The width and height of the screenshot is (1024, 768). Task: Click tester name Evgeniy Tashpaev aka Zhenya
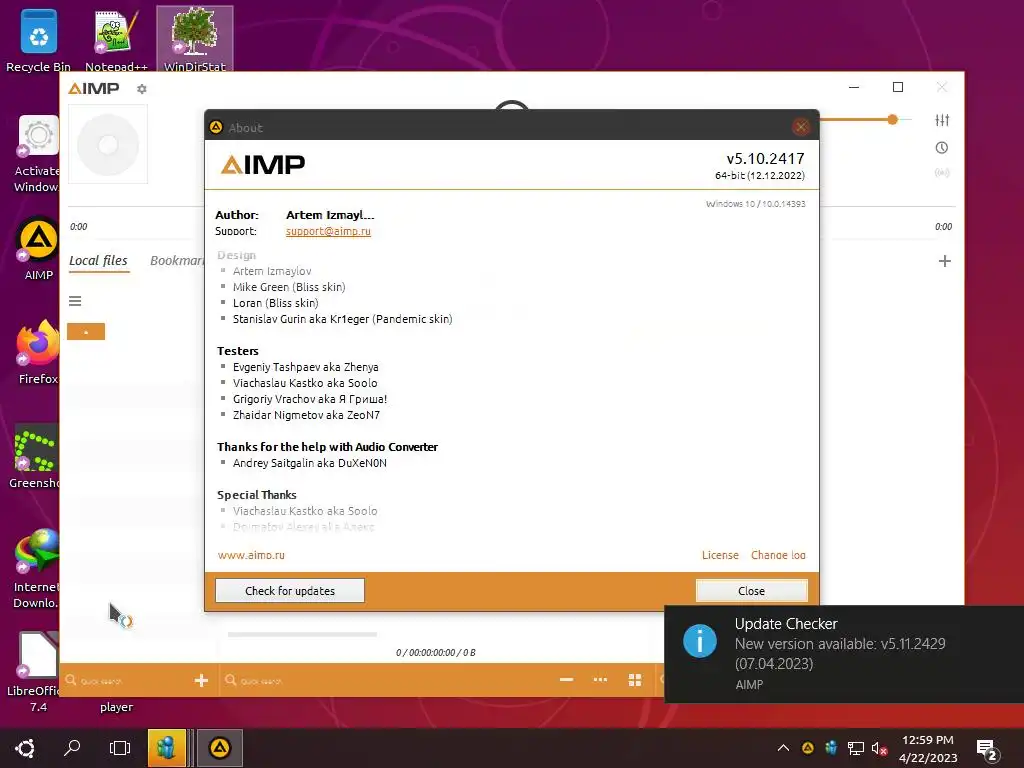coord(306,367)
